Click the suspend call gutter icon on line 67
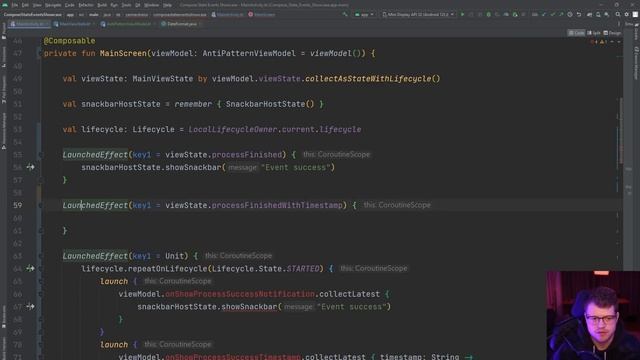This screenshot has height=360, width=640. tap(31, 306)
